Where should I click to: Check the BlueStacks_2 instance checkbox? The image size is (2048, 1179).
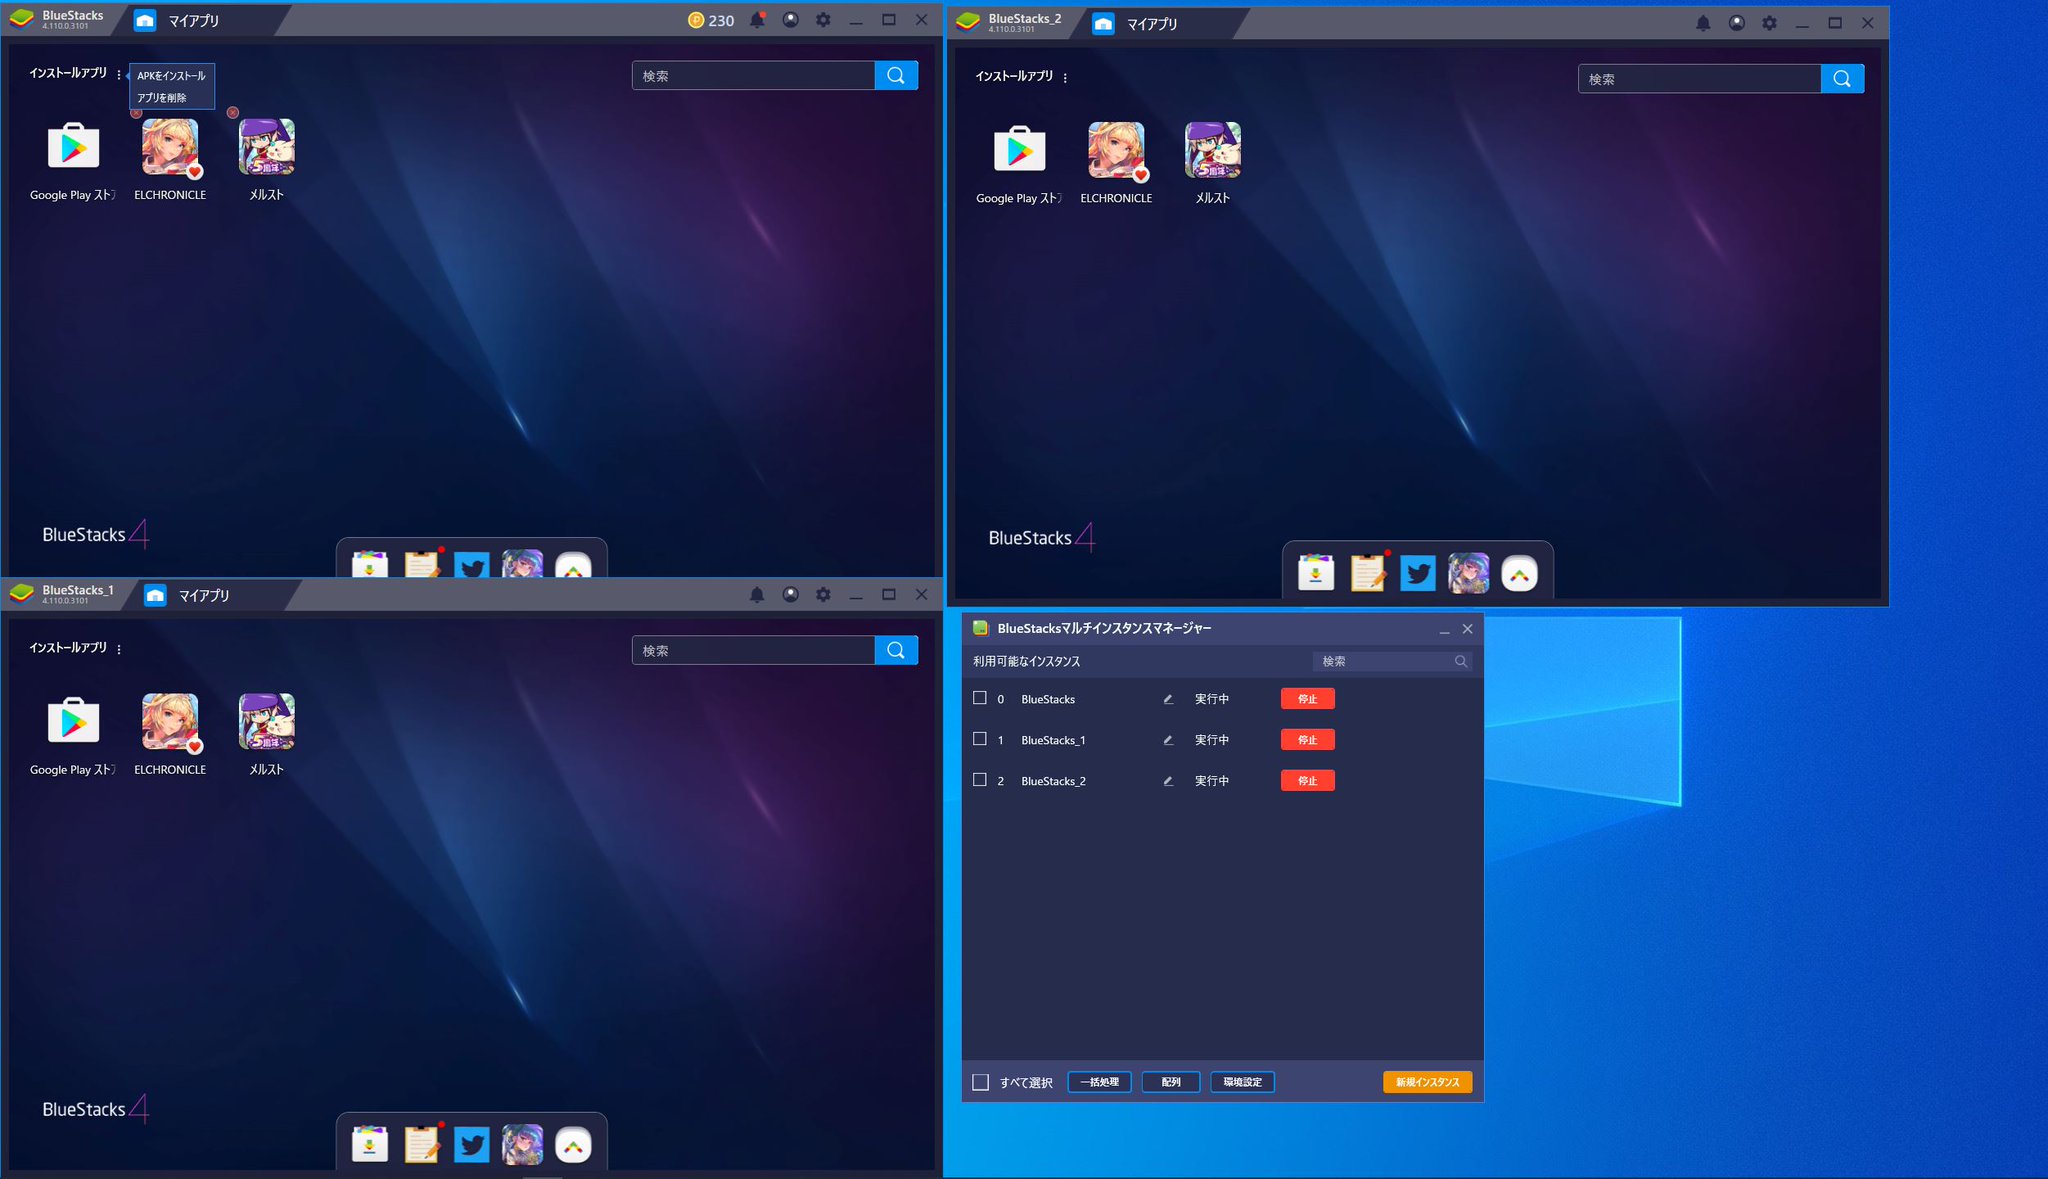[x=980, y=780]
